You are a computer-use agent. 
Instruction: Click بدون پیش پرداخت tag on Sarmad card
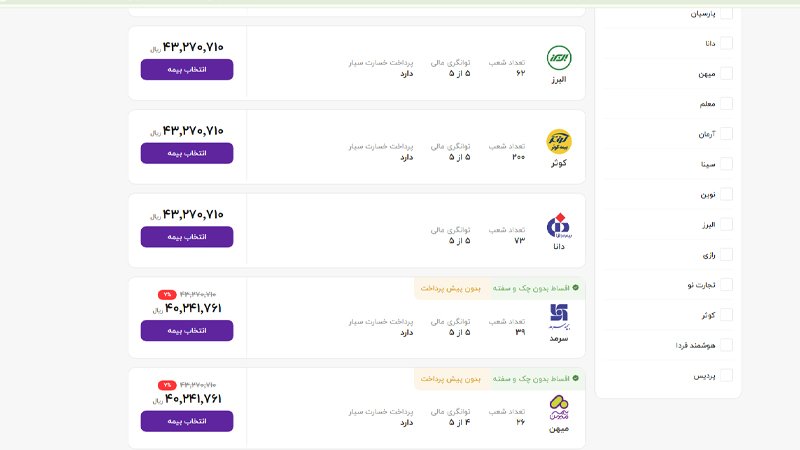pos(451,288)
